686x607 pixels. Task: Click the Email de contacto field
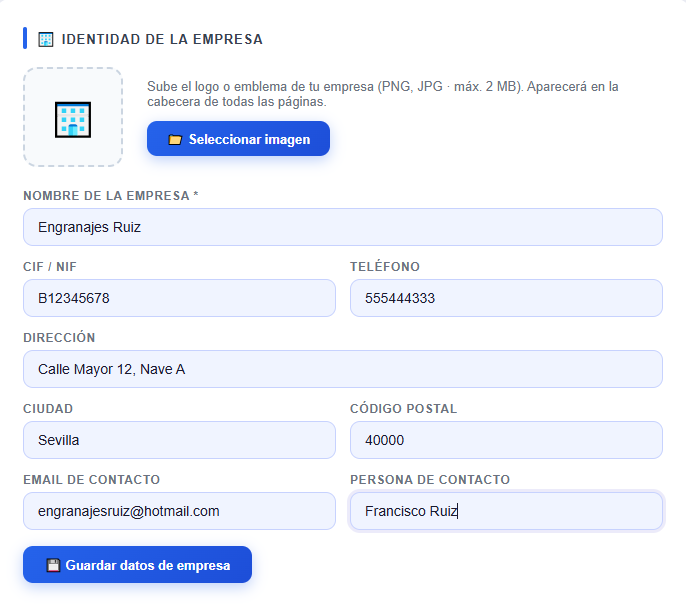coord(179,511)
